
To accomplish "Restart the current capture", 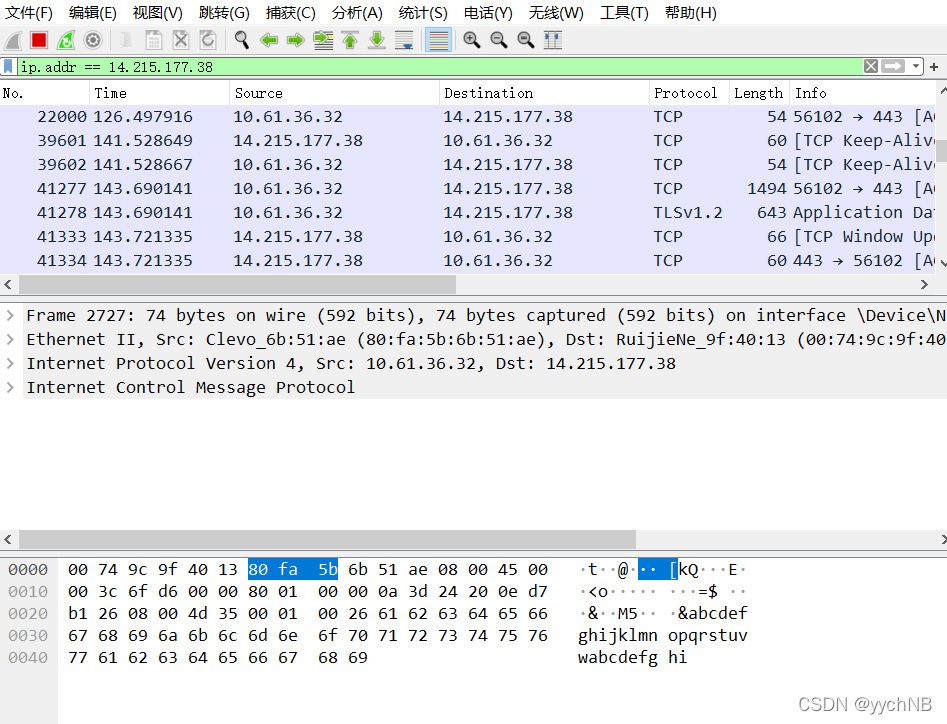I will tap(66, 40).
